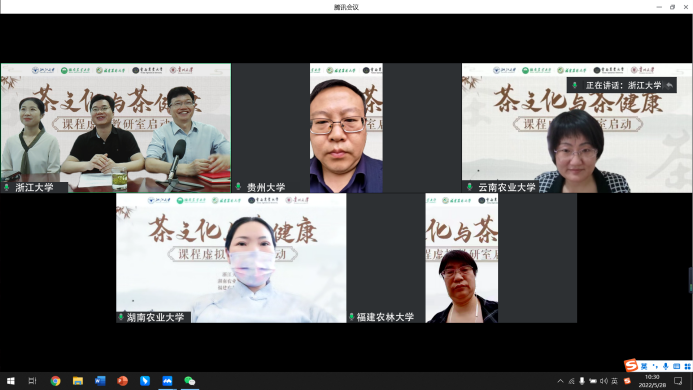This screenshot has width=693, height=390.
Task: Open Windows notification center
Action: (678, 381)
